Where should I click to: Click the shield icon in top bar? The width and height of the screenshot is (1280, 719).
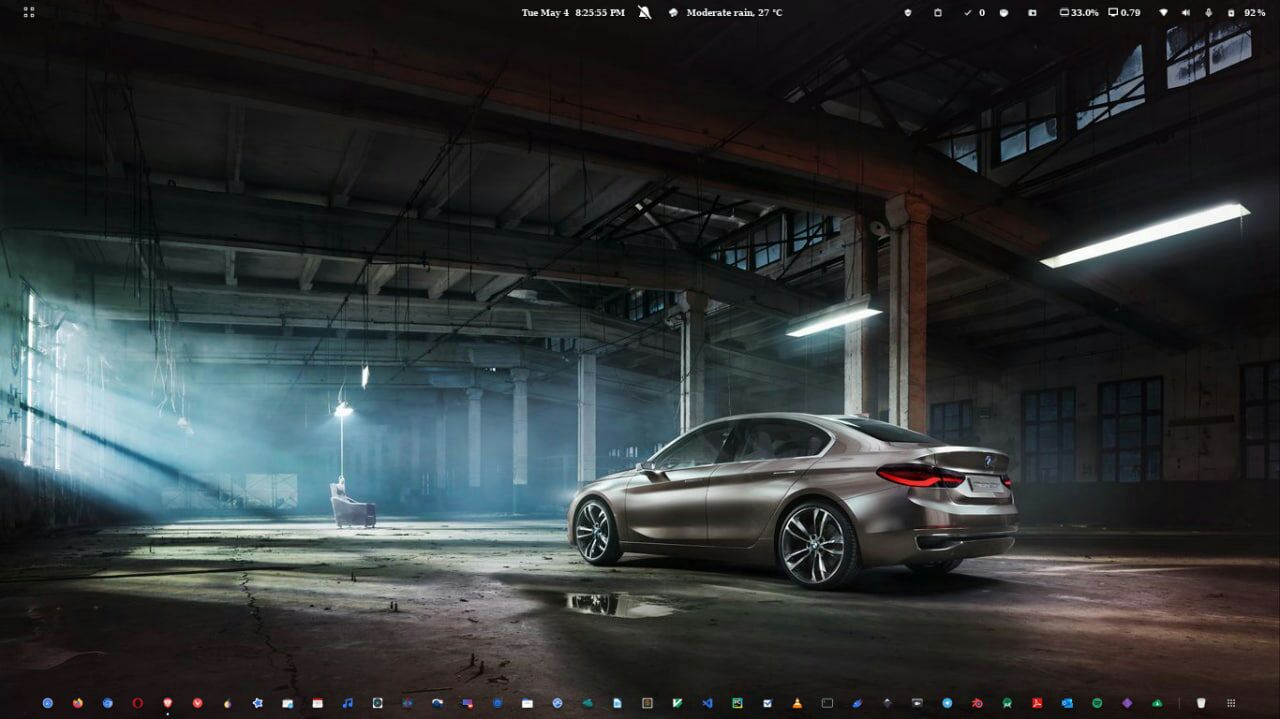[907, 12]
